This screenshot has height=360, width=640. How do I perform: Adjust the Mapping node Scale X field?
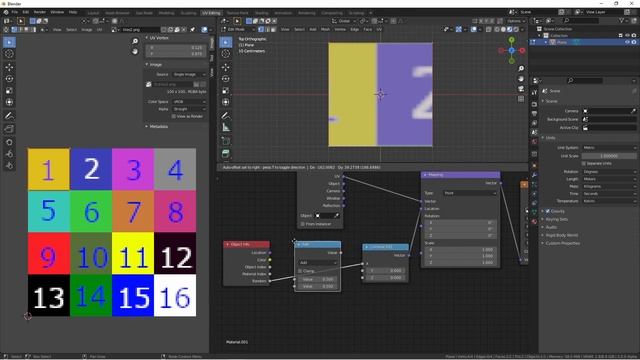(460, 249)
